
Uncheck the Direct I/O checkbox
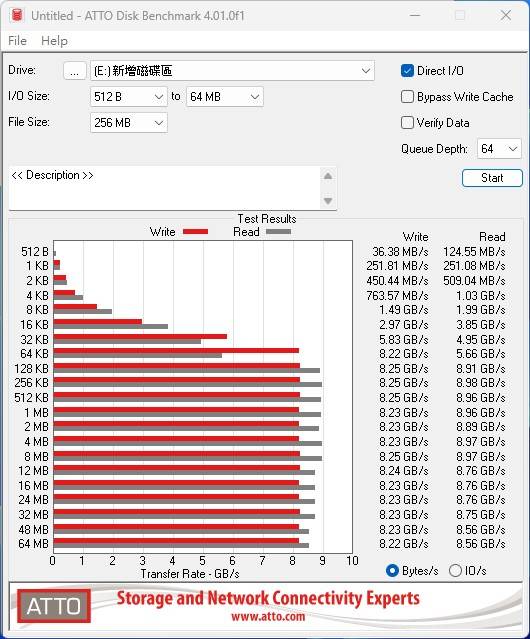407,71
